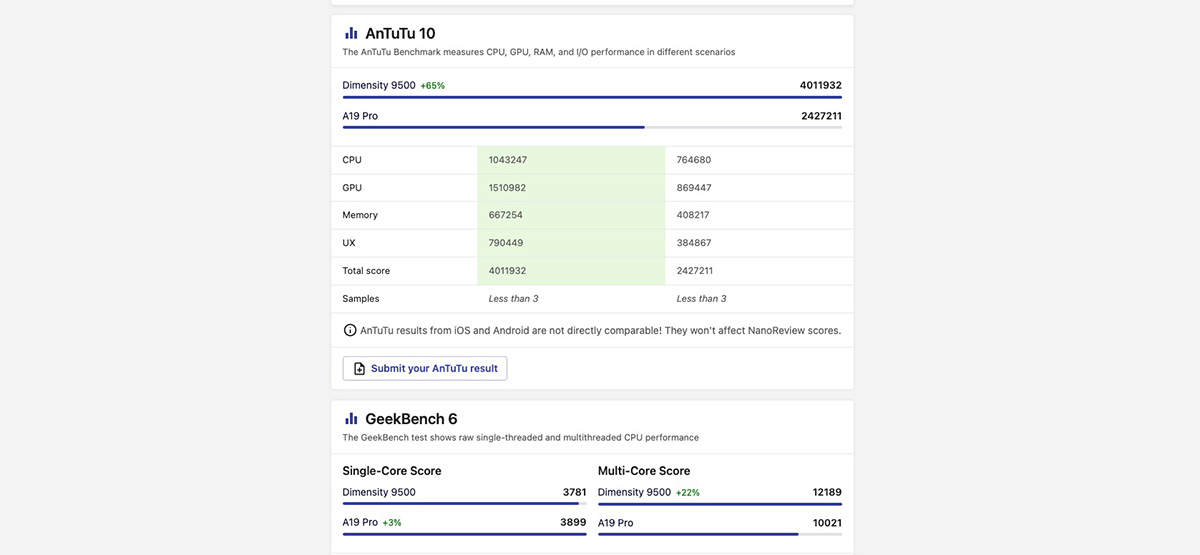Click the info circle icon in the AnTuTu note
Screen dimensions: 1200x555
(350, 330)
